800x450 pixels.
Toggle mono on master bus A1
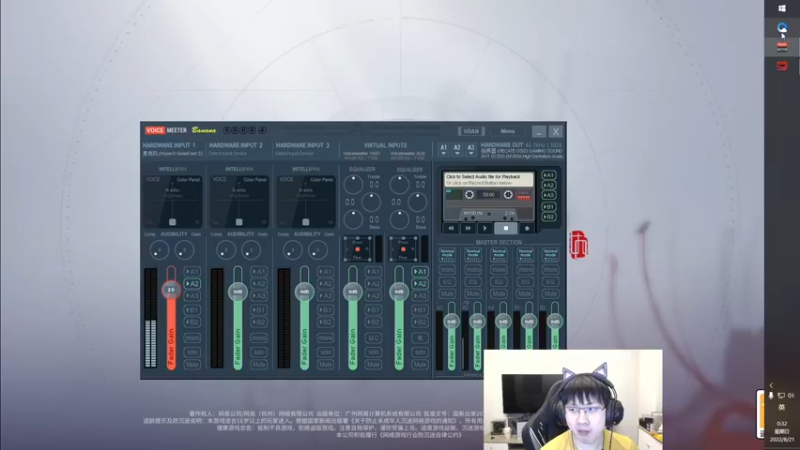[x=447, y=269]
